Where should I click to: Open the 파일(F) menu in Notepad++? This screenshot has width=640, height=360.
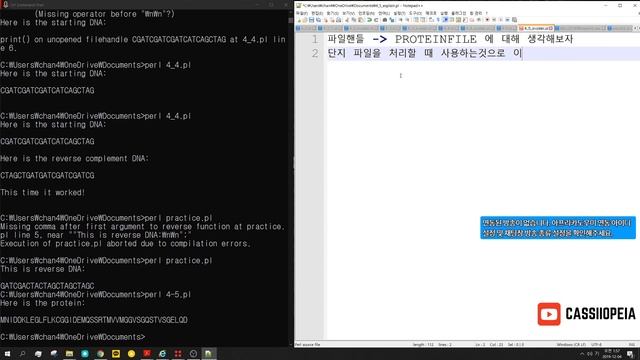coord(302,13)
